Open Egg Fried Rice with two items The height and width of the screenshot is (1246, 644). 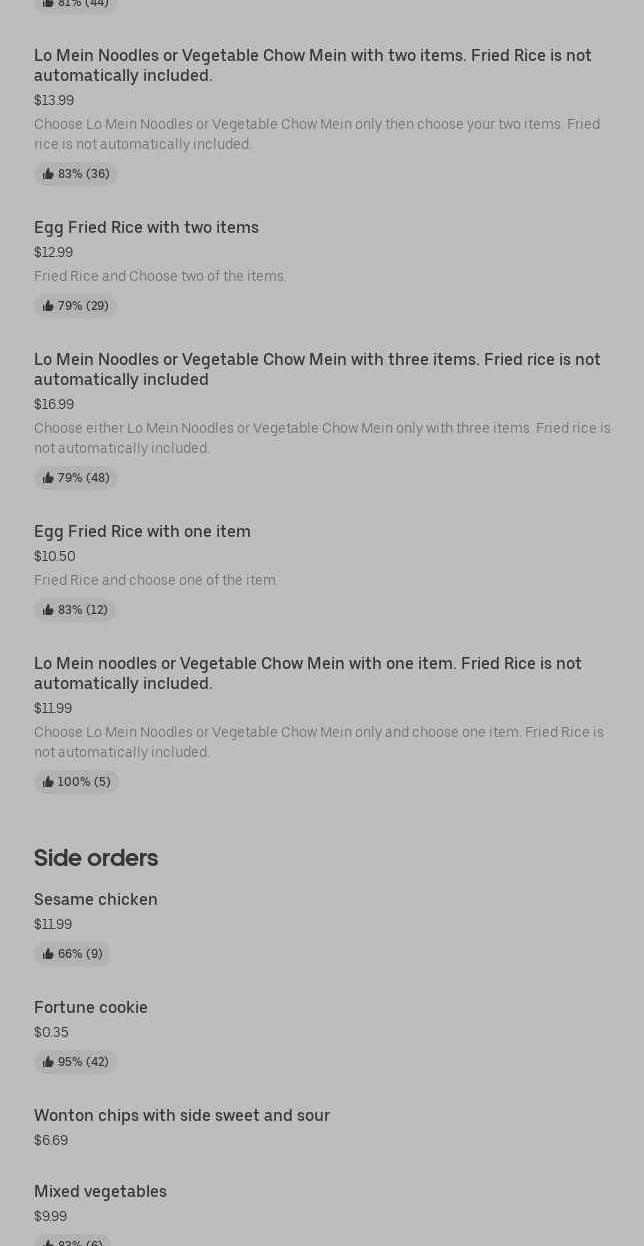(146, 228)
